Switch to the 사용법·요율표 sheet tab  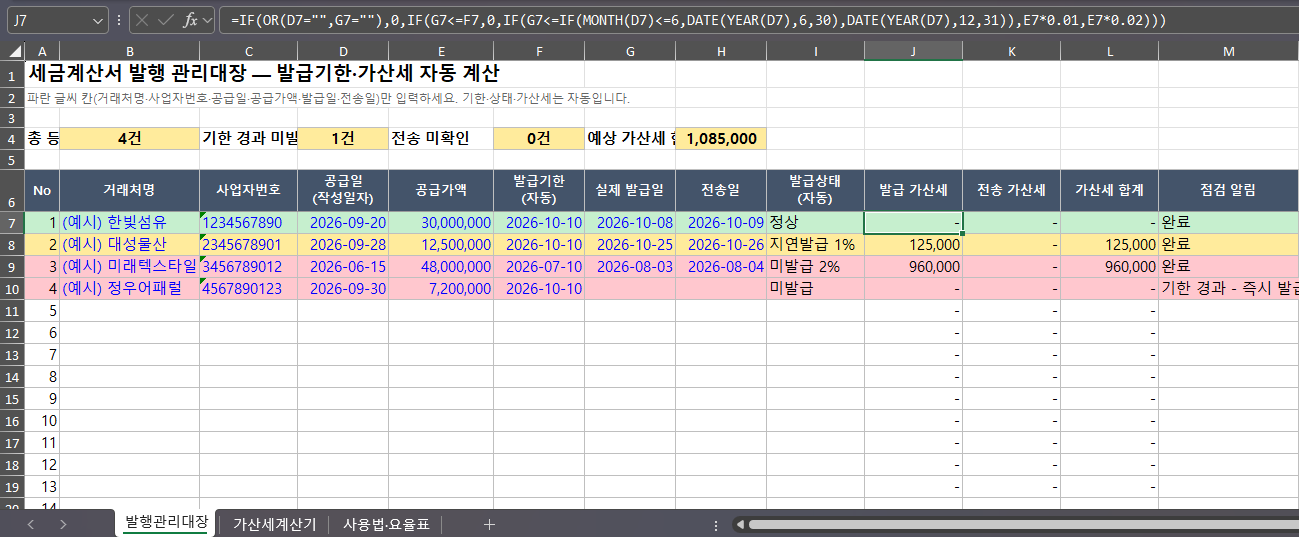386,523
